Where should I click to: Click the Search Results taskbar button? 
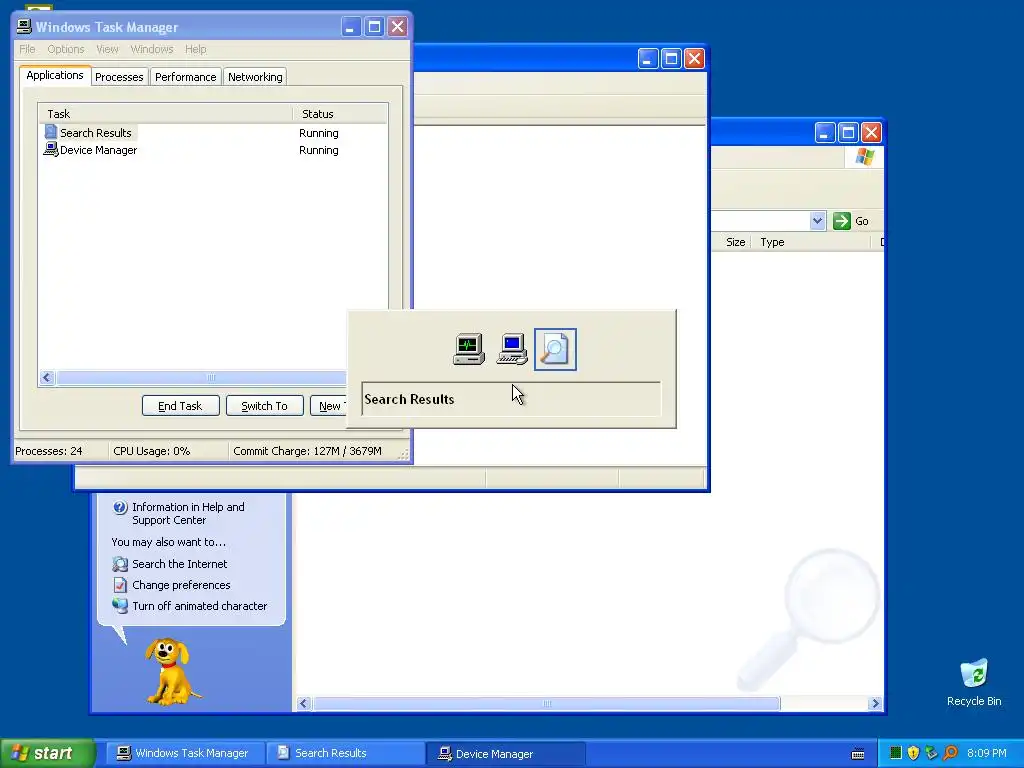coord(345,753)
